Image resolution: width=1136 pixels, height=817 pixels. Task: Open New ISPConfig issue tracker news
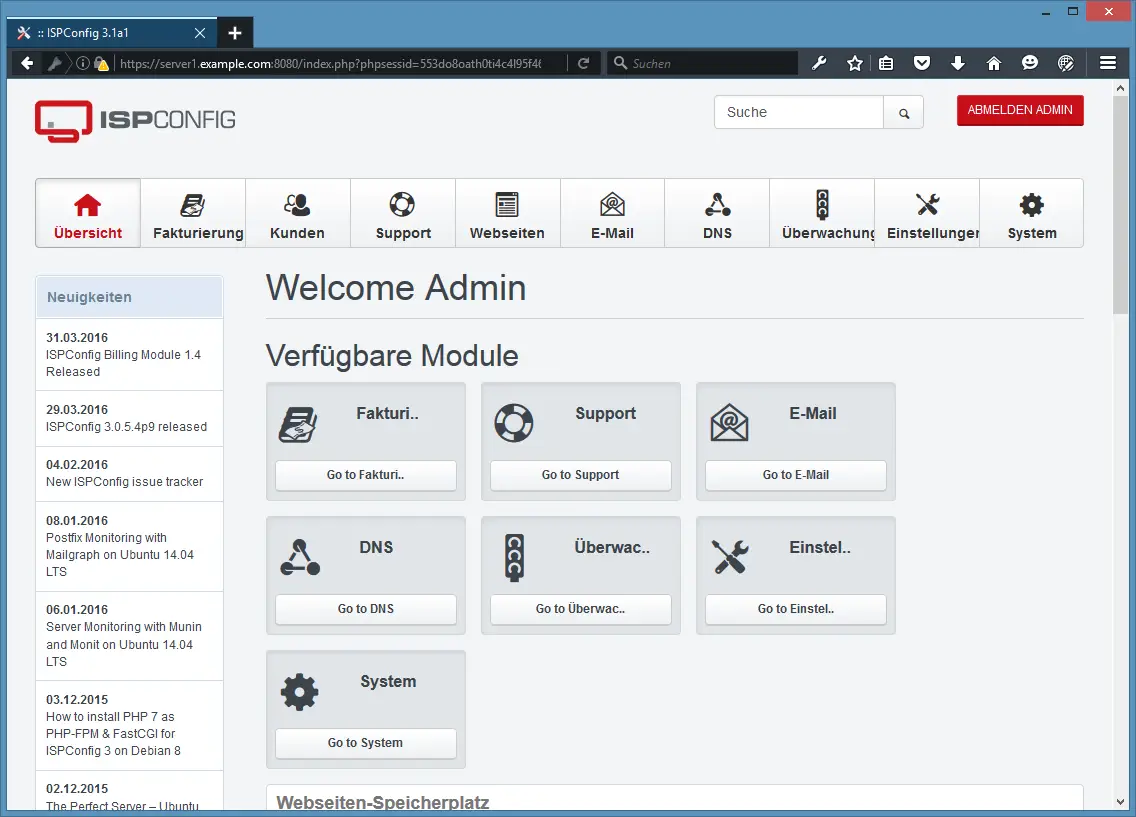click(125, 482)
